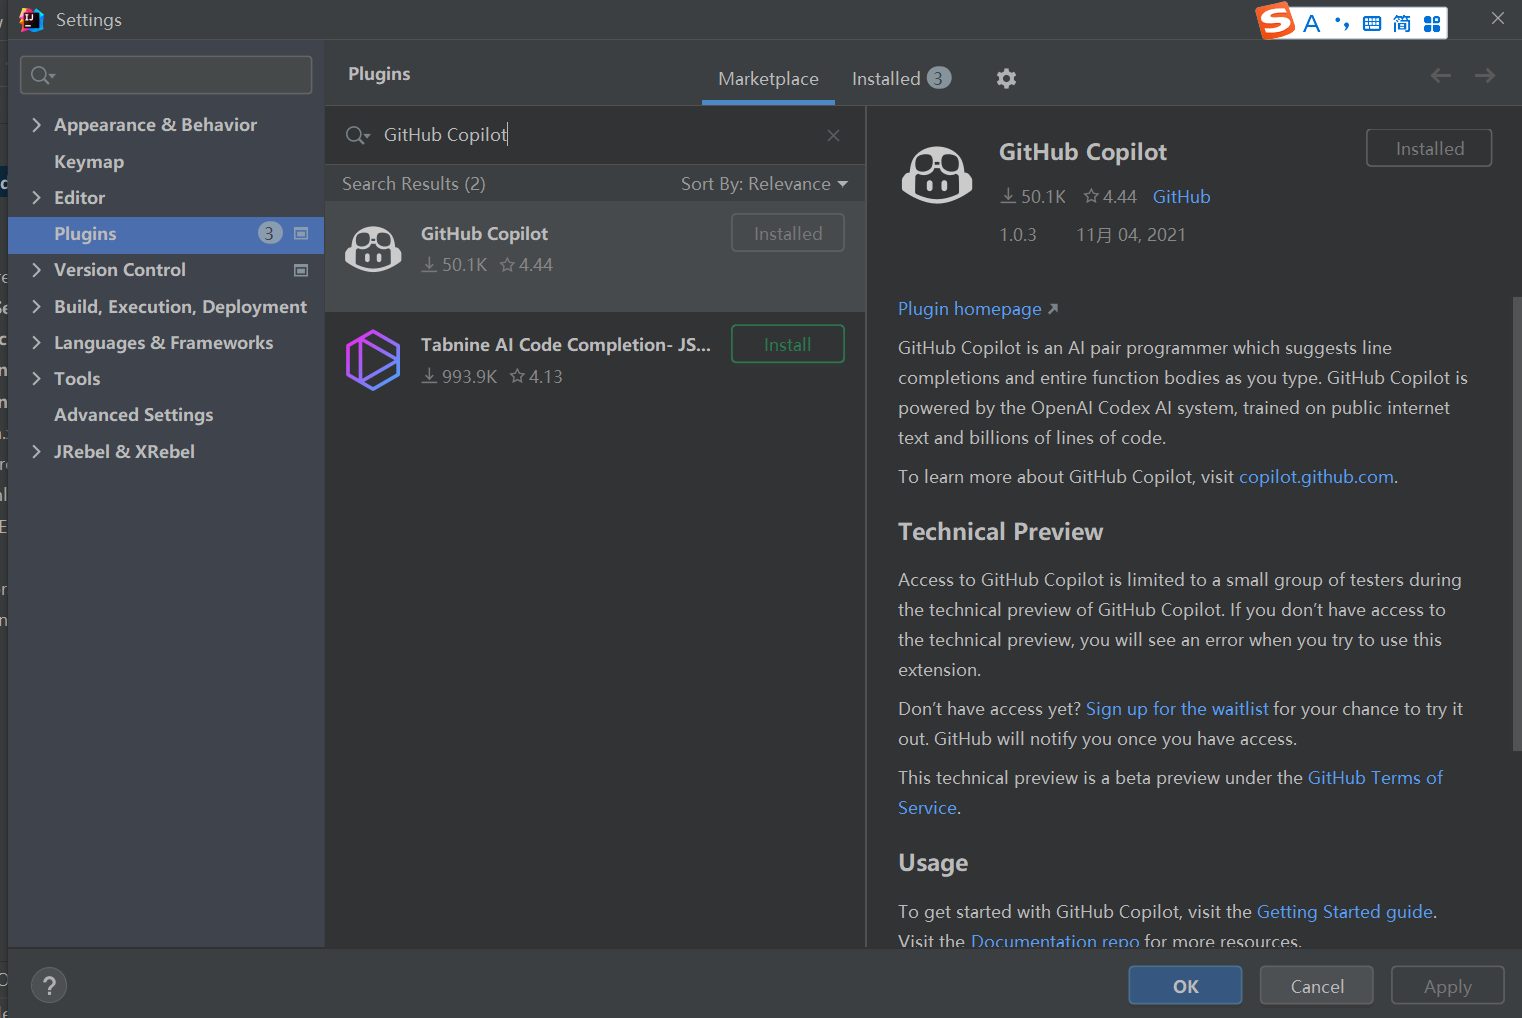This screenshot has height=1018, width=1522.
Task: Toggle Sogou English/Chinese input mode
Action: coord(1312,23)
